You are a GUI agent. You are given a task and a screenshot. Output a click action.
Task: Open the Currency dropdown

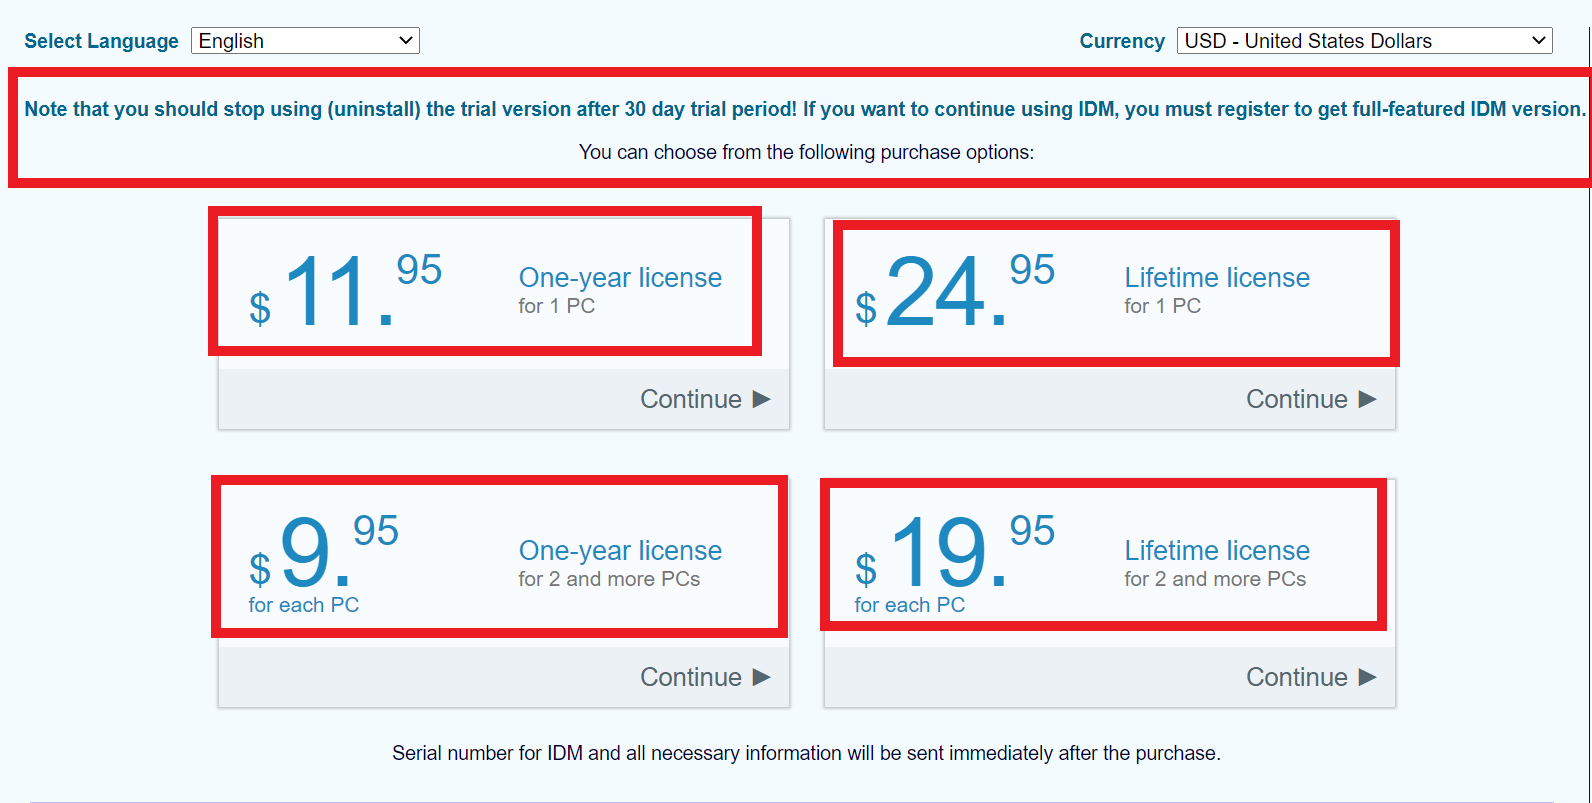coord(1364,41)
